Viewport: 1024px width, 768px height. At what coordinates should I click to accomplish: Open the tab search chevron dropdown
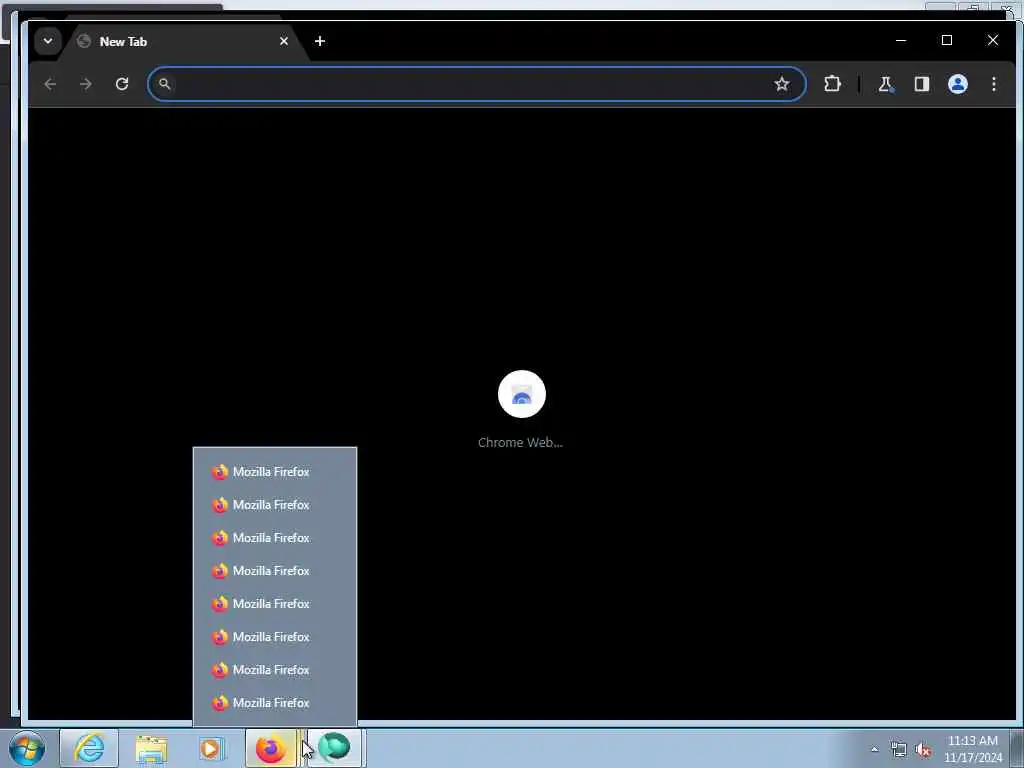(x=48, y=41)
